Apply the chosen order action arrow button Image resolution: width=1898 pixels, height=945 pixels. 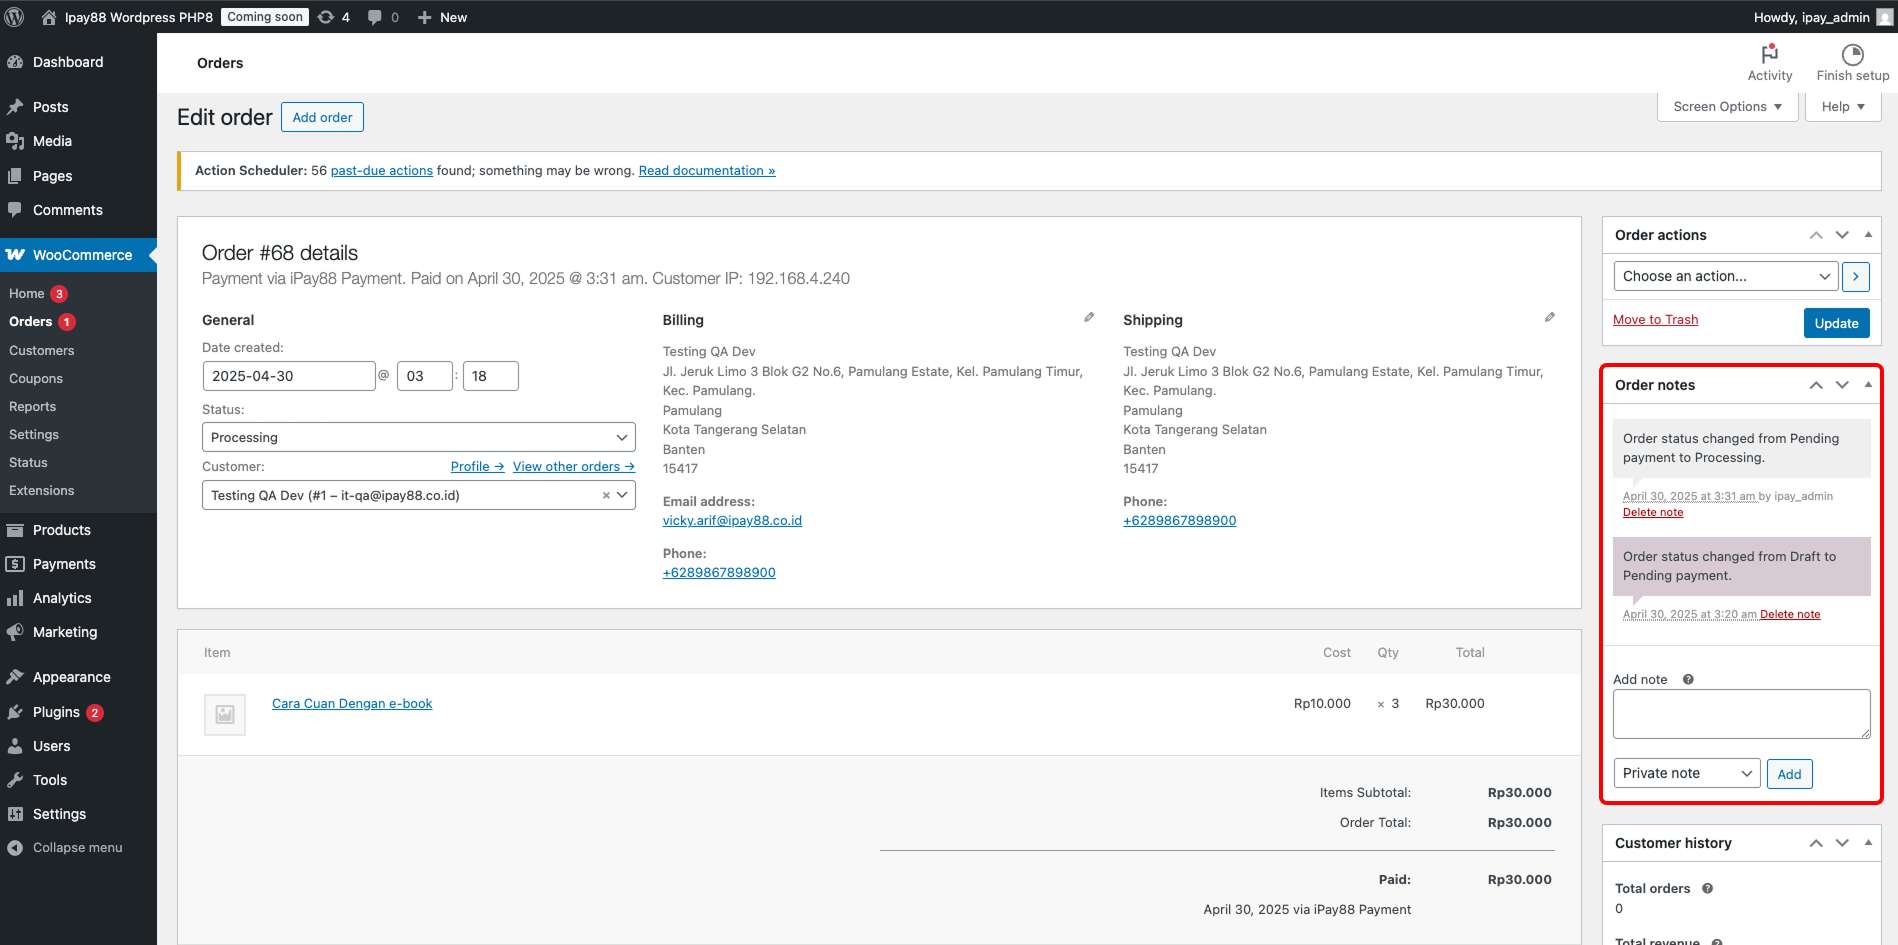[1855, 276]
